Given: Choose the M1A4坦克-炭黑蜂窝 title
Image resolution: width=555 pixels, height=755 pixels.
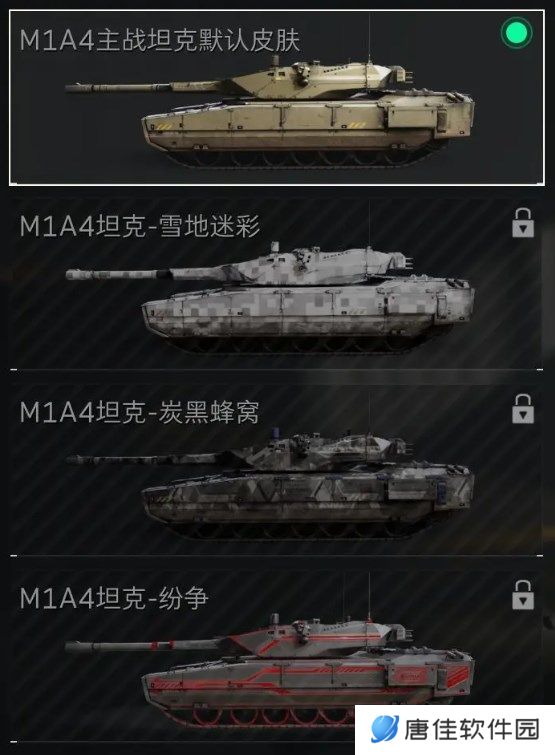Looking at the screenshot, I should 140,412.
